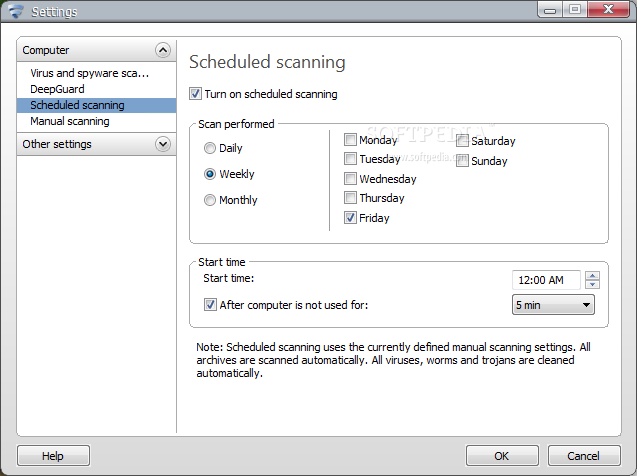Close the Settings window
The width and height of the screenshot is (637, 476).
[x=608, y=9]
